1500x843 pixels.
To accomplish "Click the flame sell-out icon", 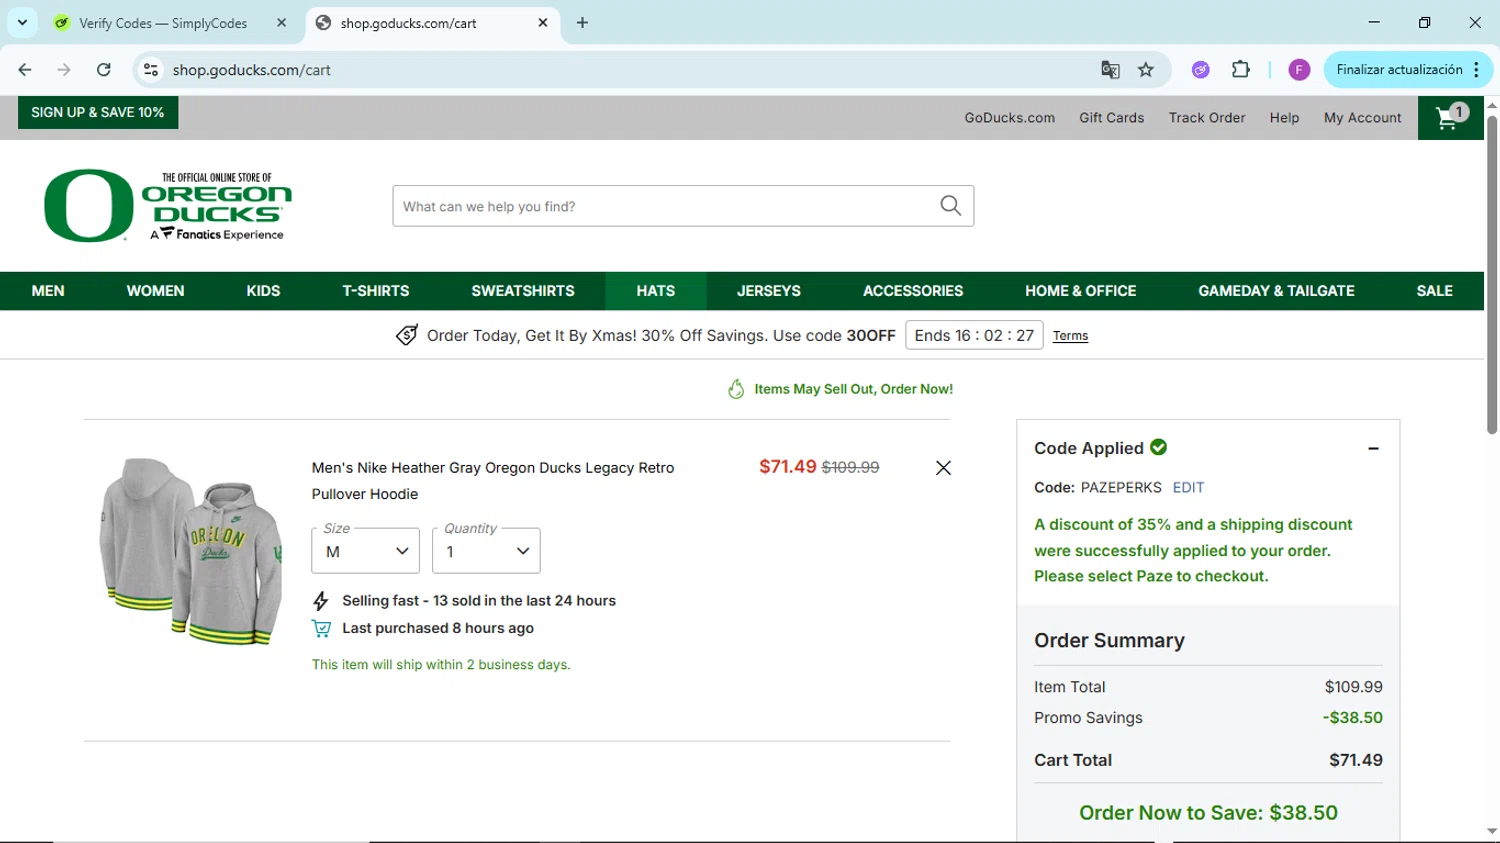I will tap(736, 389).
